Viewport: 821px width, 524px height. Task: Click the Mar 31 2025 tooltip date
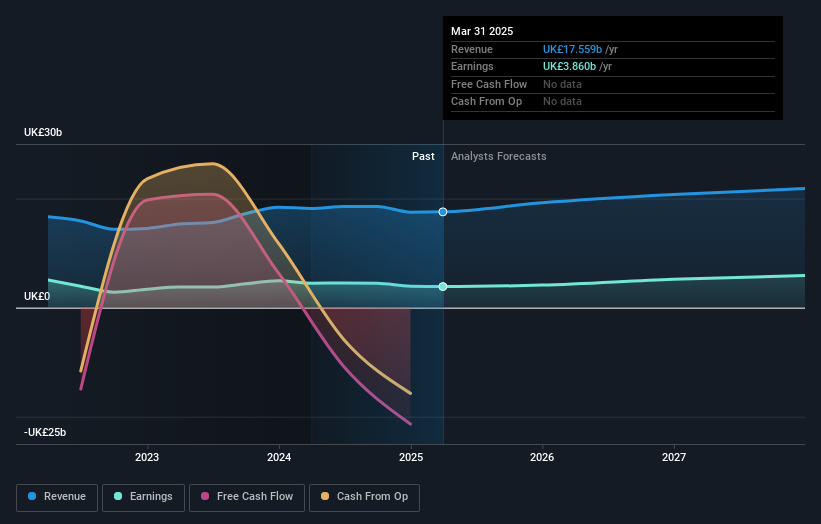point(482,31)
